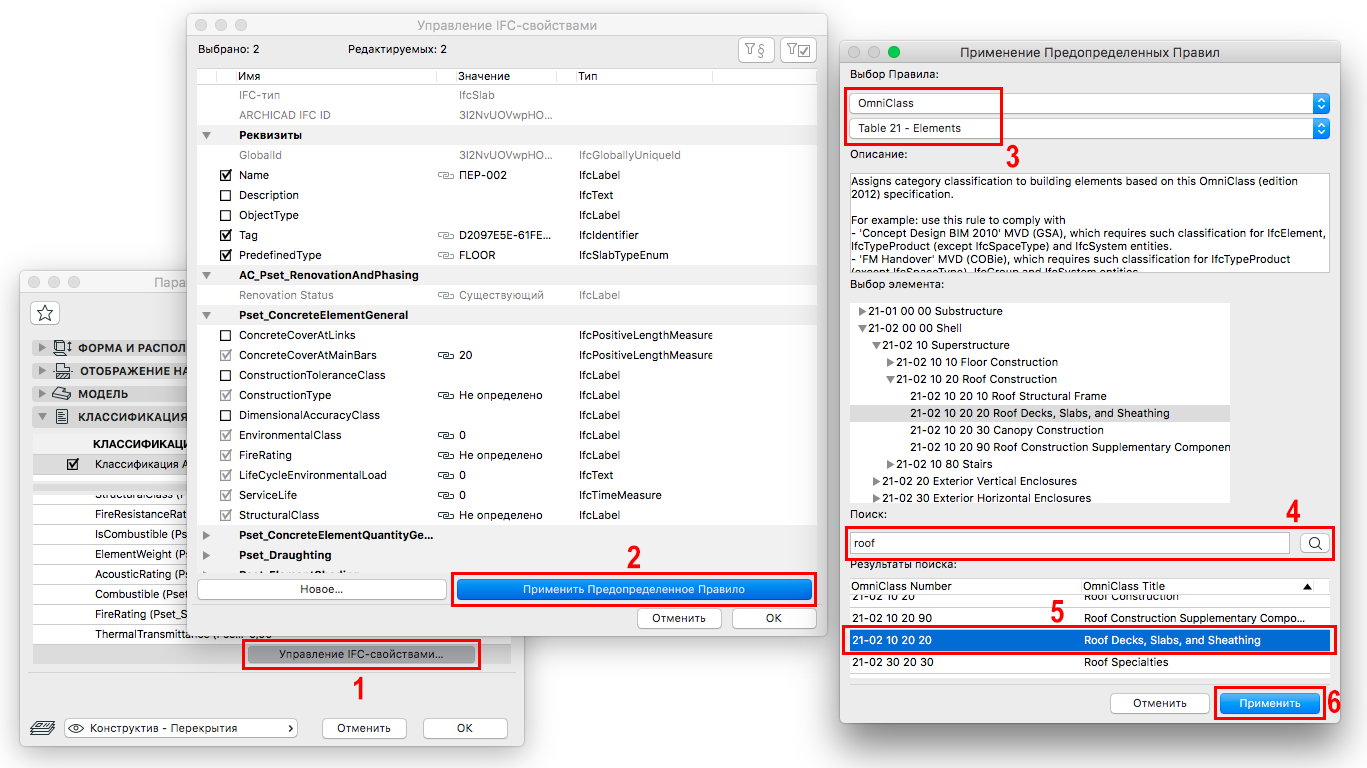Expand 21-02 10 10 Floor Construction node
Screen dimensions: 1367x768
coord(891,362)
